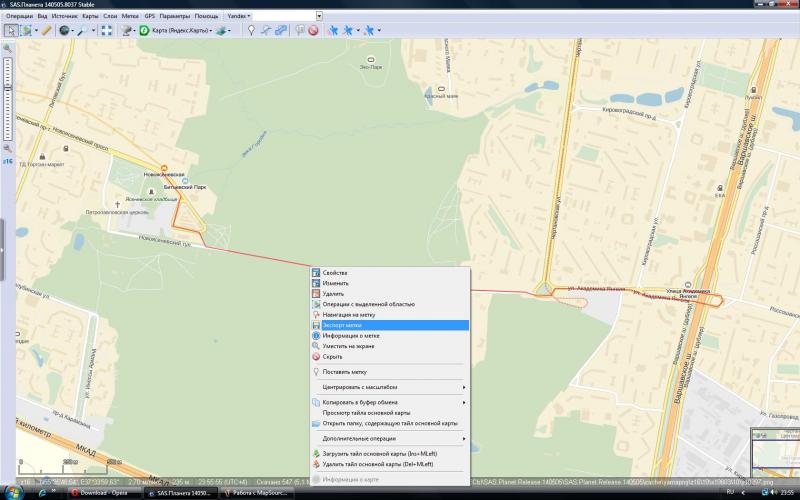Choose Скрыть in context menu
The image size is (800, 500).
[x=390, y=357]
